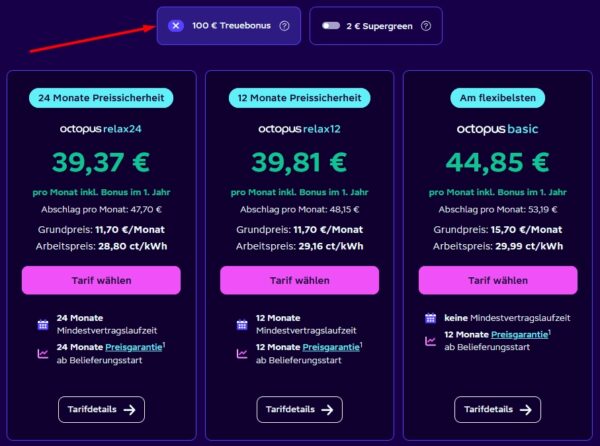Expand Tarifdetails for relax12
This screenshot has height=446, width=600.
(299, 409)
